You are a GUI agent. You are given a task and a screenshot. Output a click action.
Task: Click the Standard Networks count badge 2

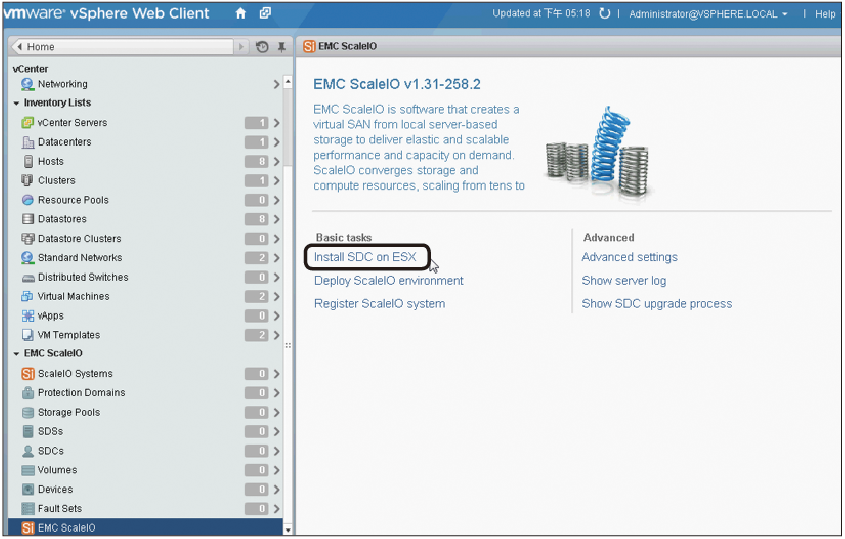[257, 258]
